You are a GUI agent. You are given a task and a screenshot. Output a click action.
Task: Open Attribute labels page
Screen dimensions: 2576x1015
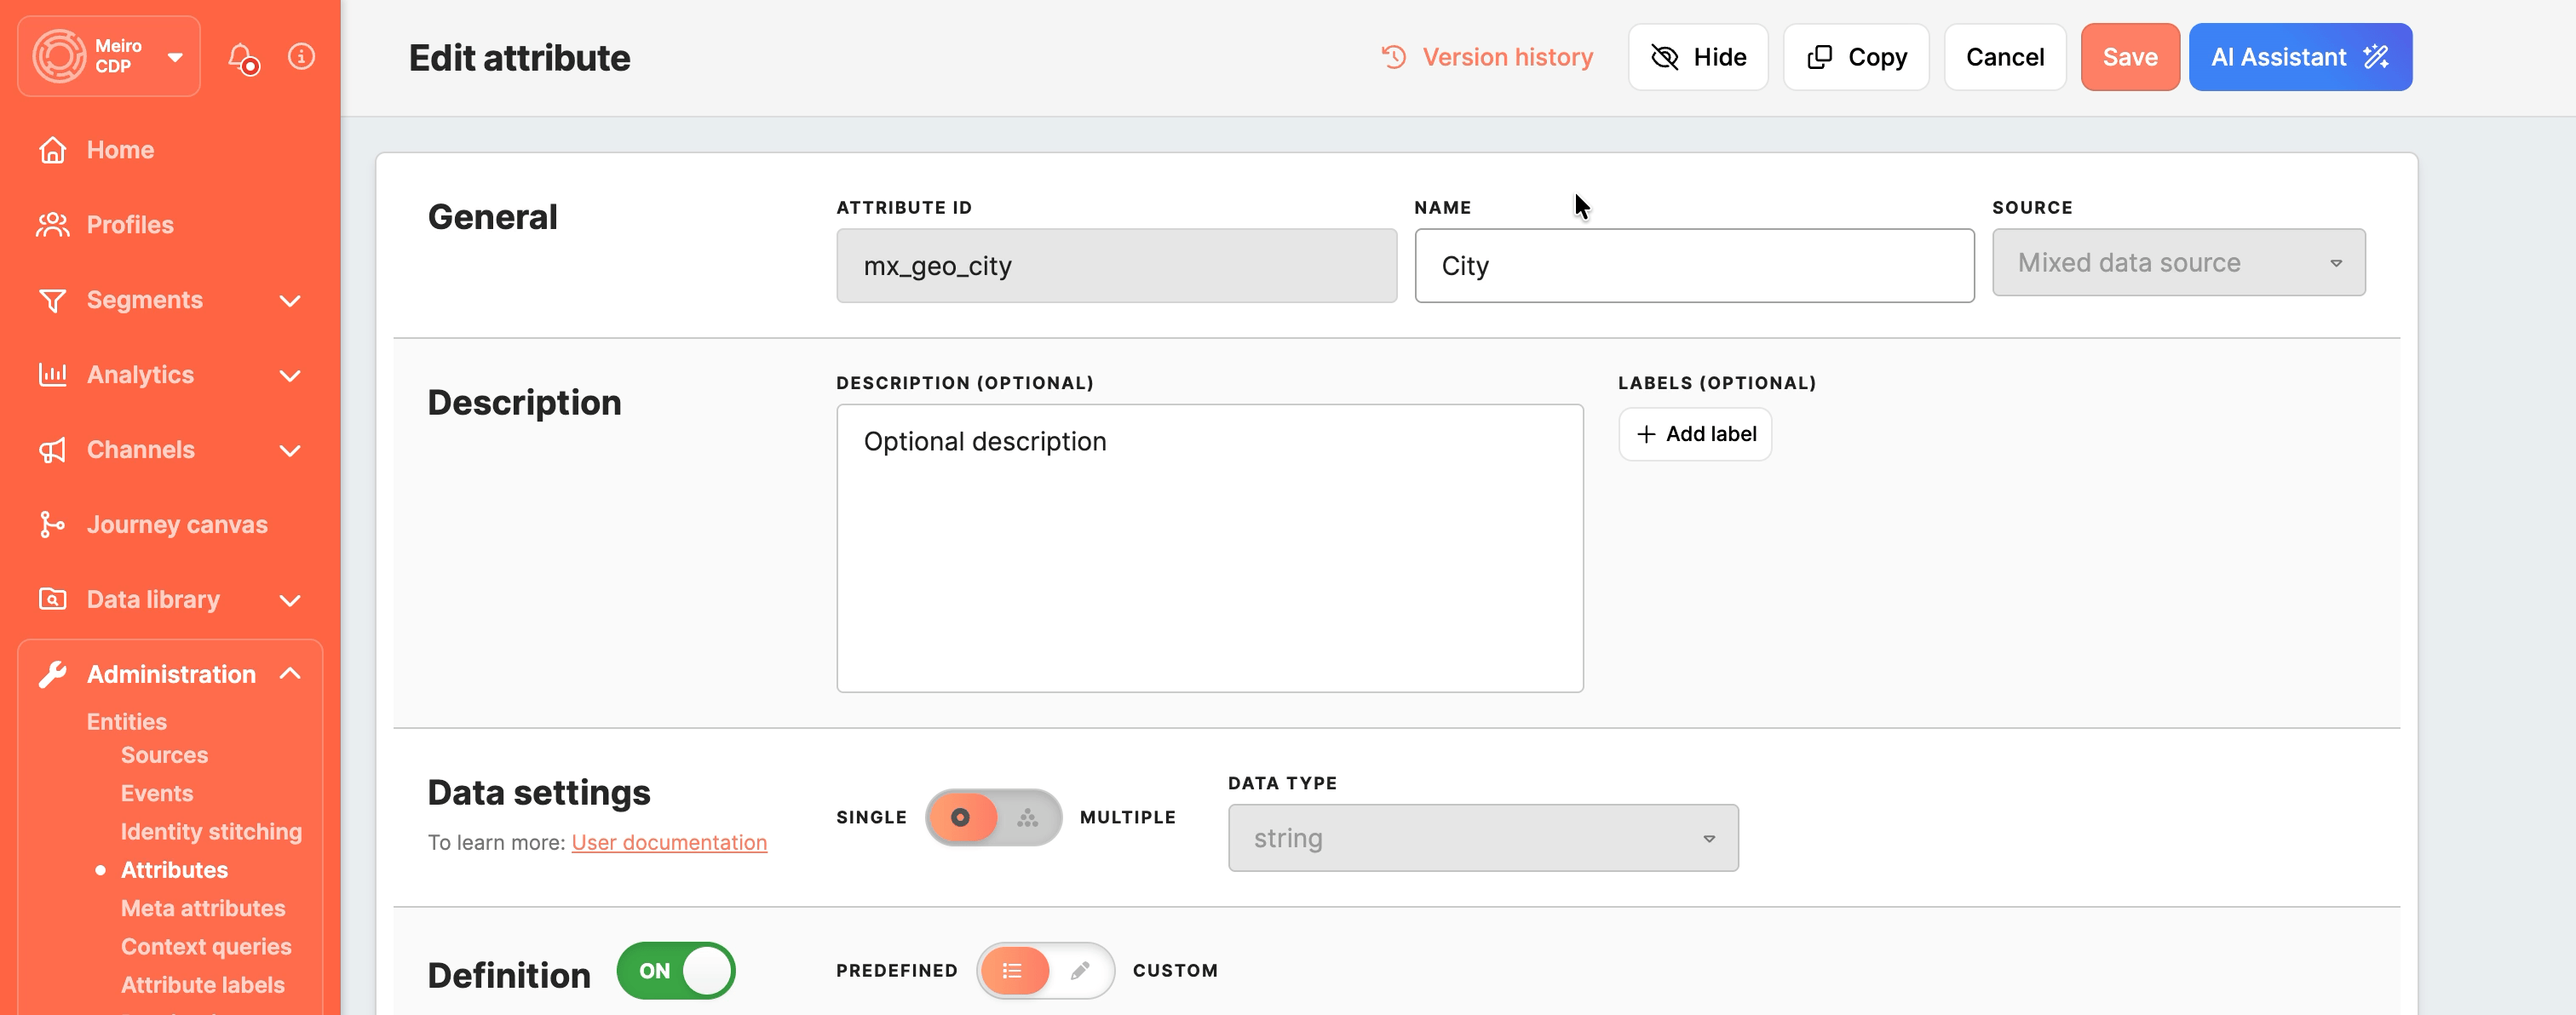click(x=203, y=985)
